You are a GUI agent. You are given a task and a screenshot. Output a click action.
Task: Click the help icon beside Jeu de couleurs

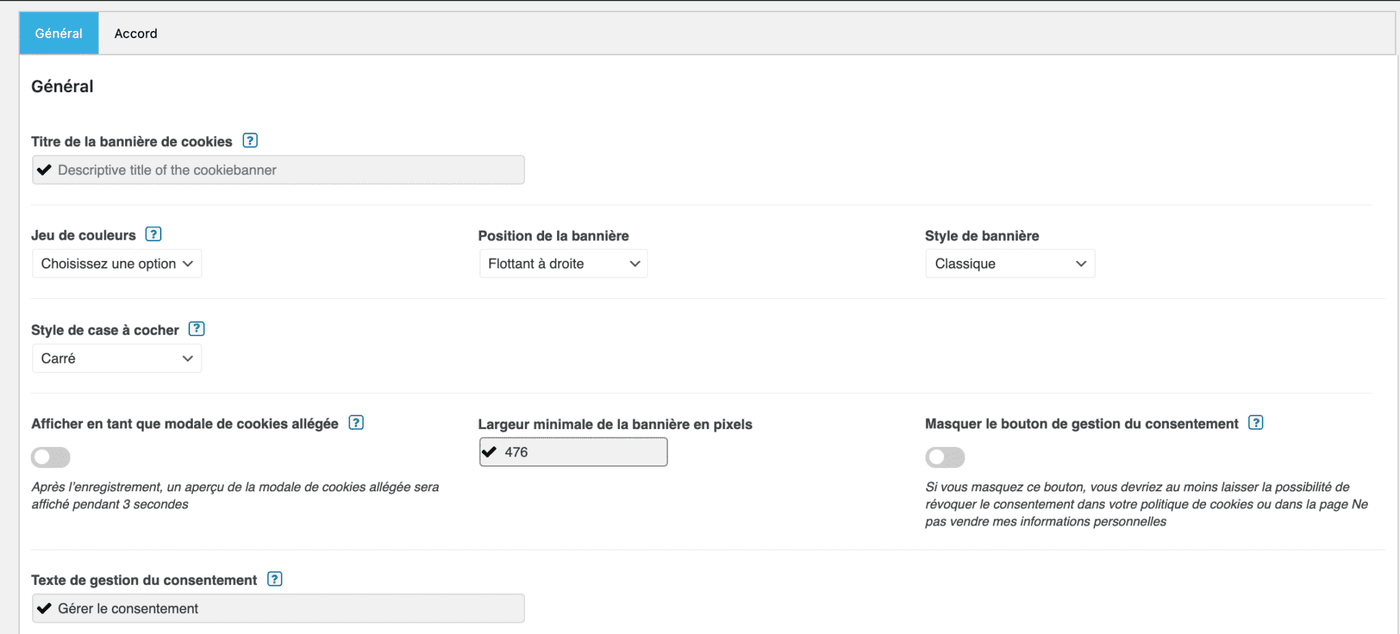[153, 235]
